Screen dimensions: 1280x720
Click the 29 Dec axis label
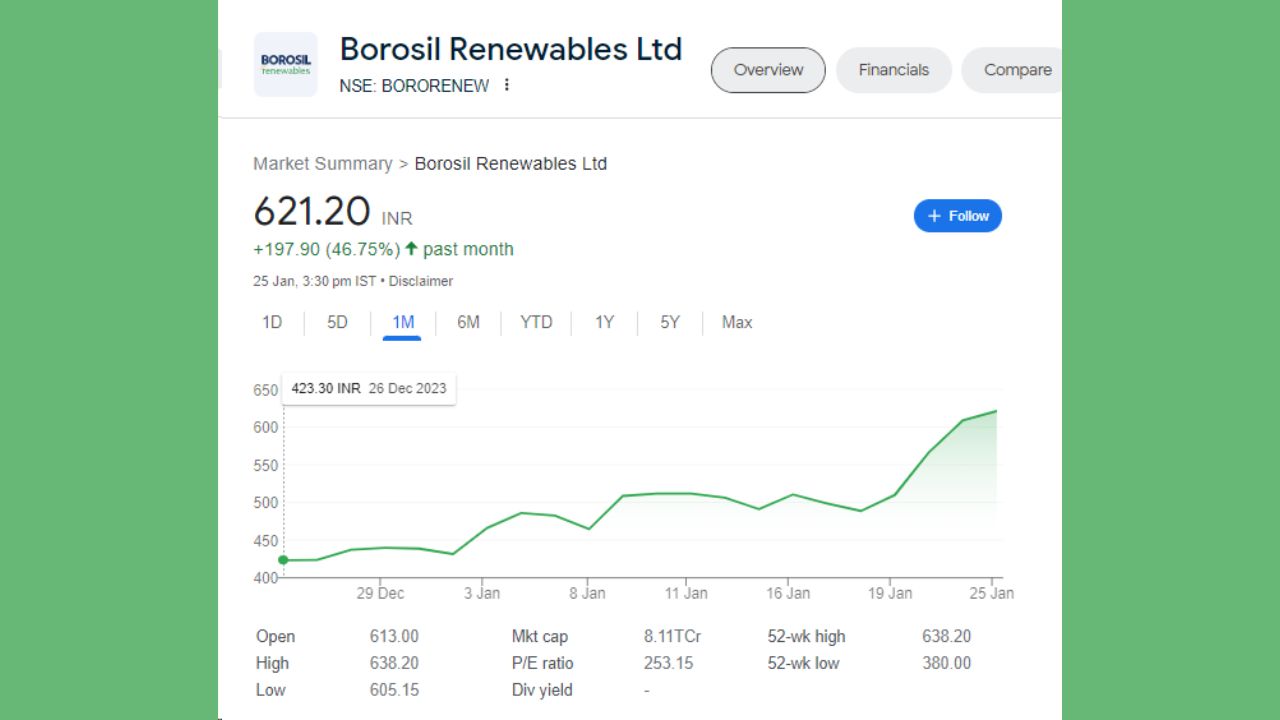click(x=380, y=593)
